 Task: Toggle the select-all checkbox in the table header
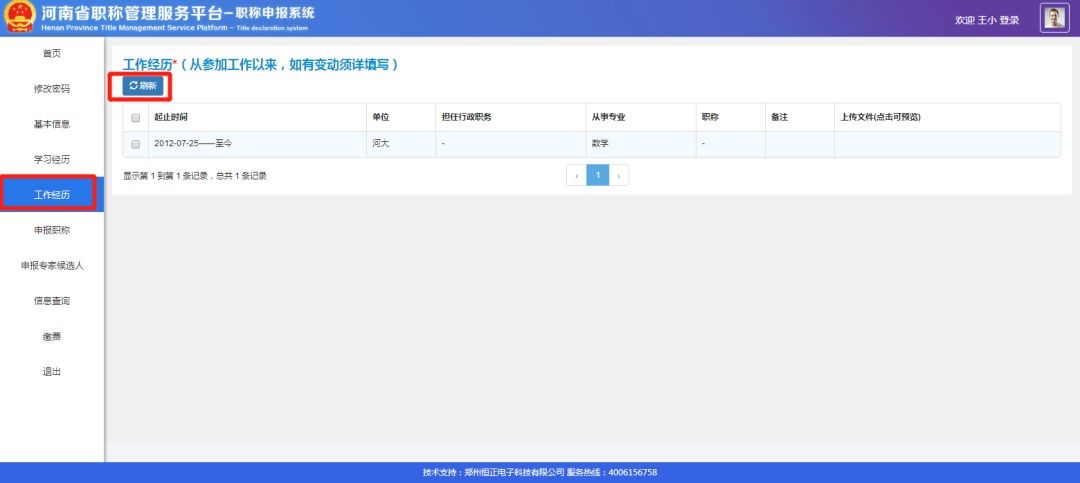point(136,118)
